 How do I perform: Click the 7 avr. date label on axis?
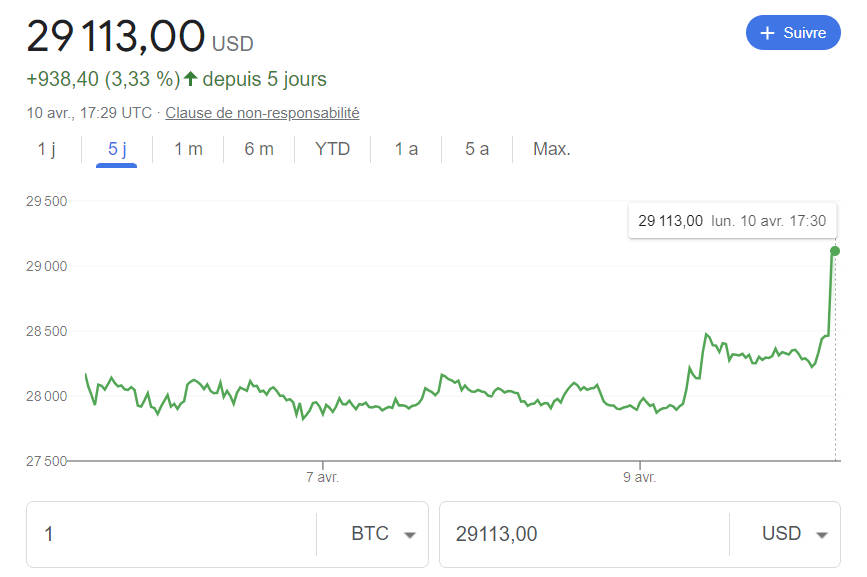click(x=322, y=477)
